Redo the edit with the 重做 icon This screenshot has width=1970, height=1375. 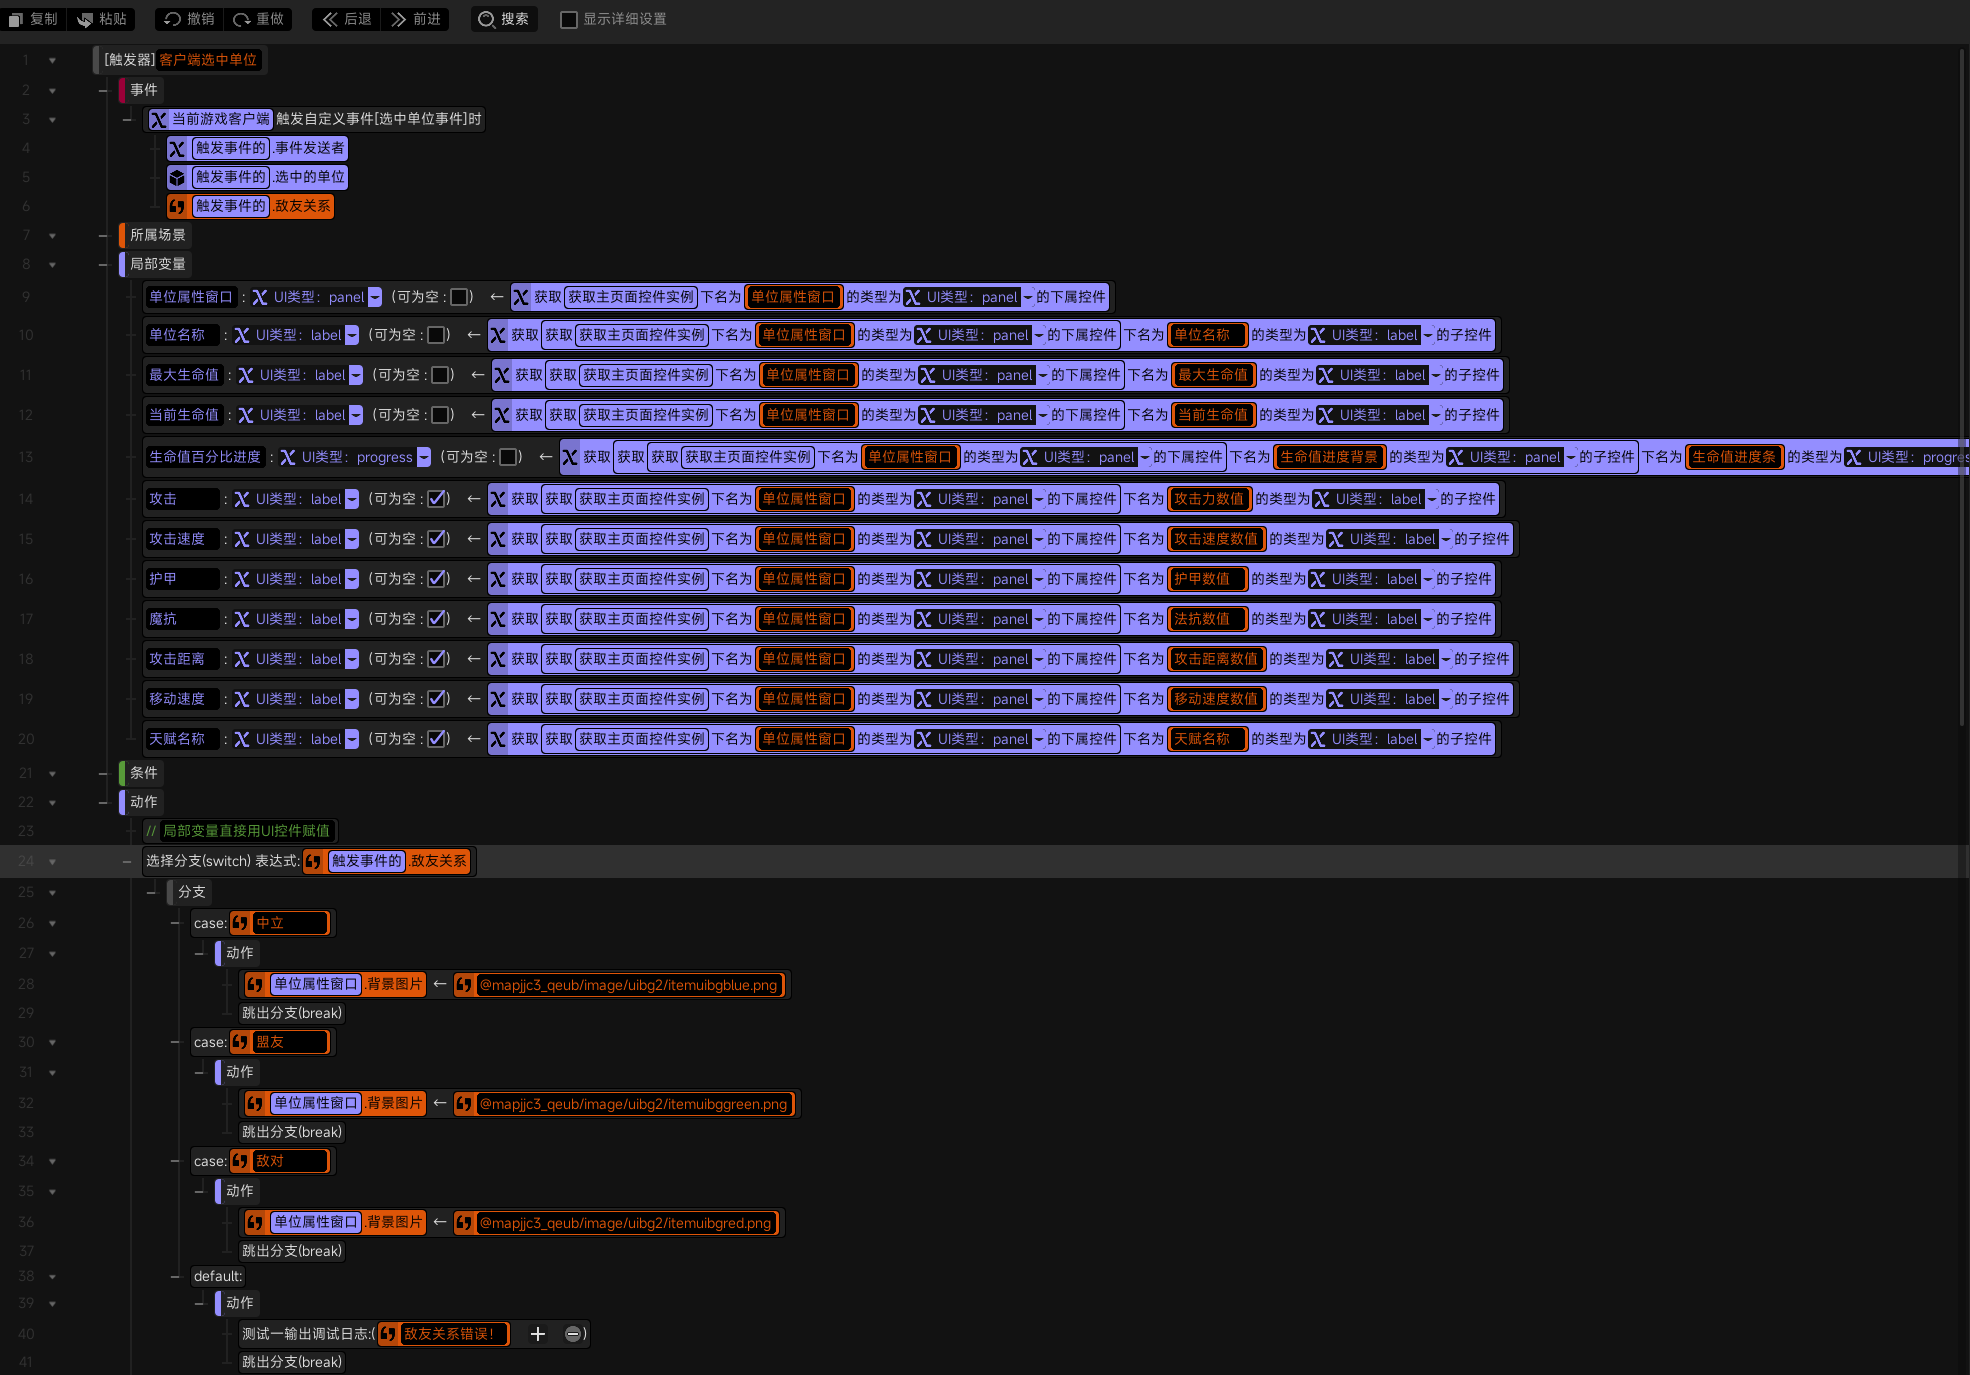pos(242,19)
